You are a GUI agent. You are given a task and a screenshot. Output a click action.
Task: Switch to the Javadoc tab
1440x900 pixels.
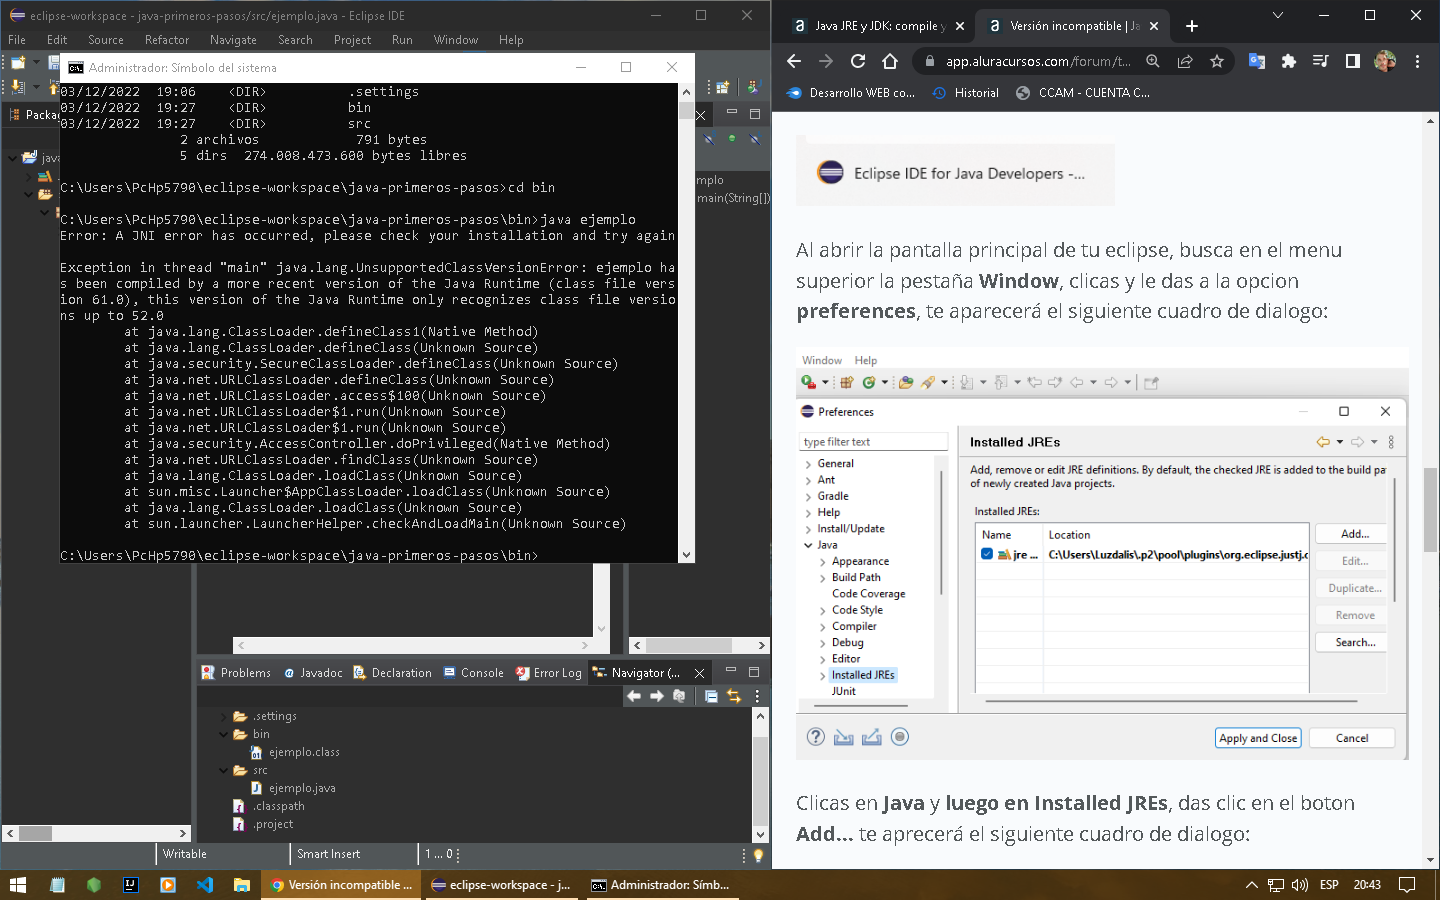(313, 673)
